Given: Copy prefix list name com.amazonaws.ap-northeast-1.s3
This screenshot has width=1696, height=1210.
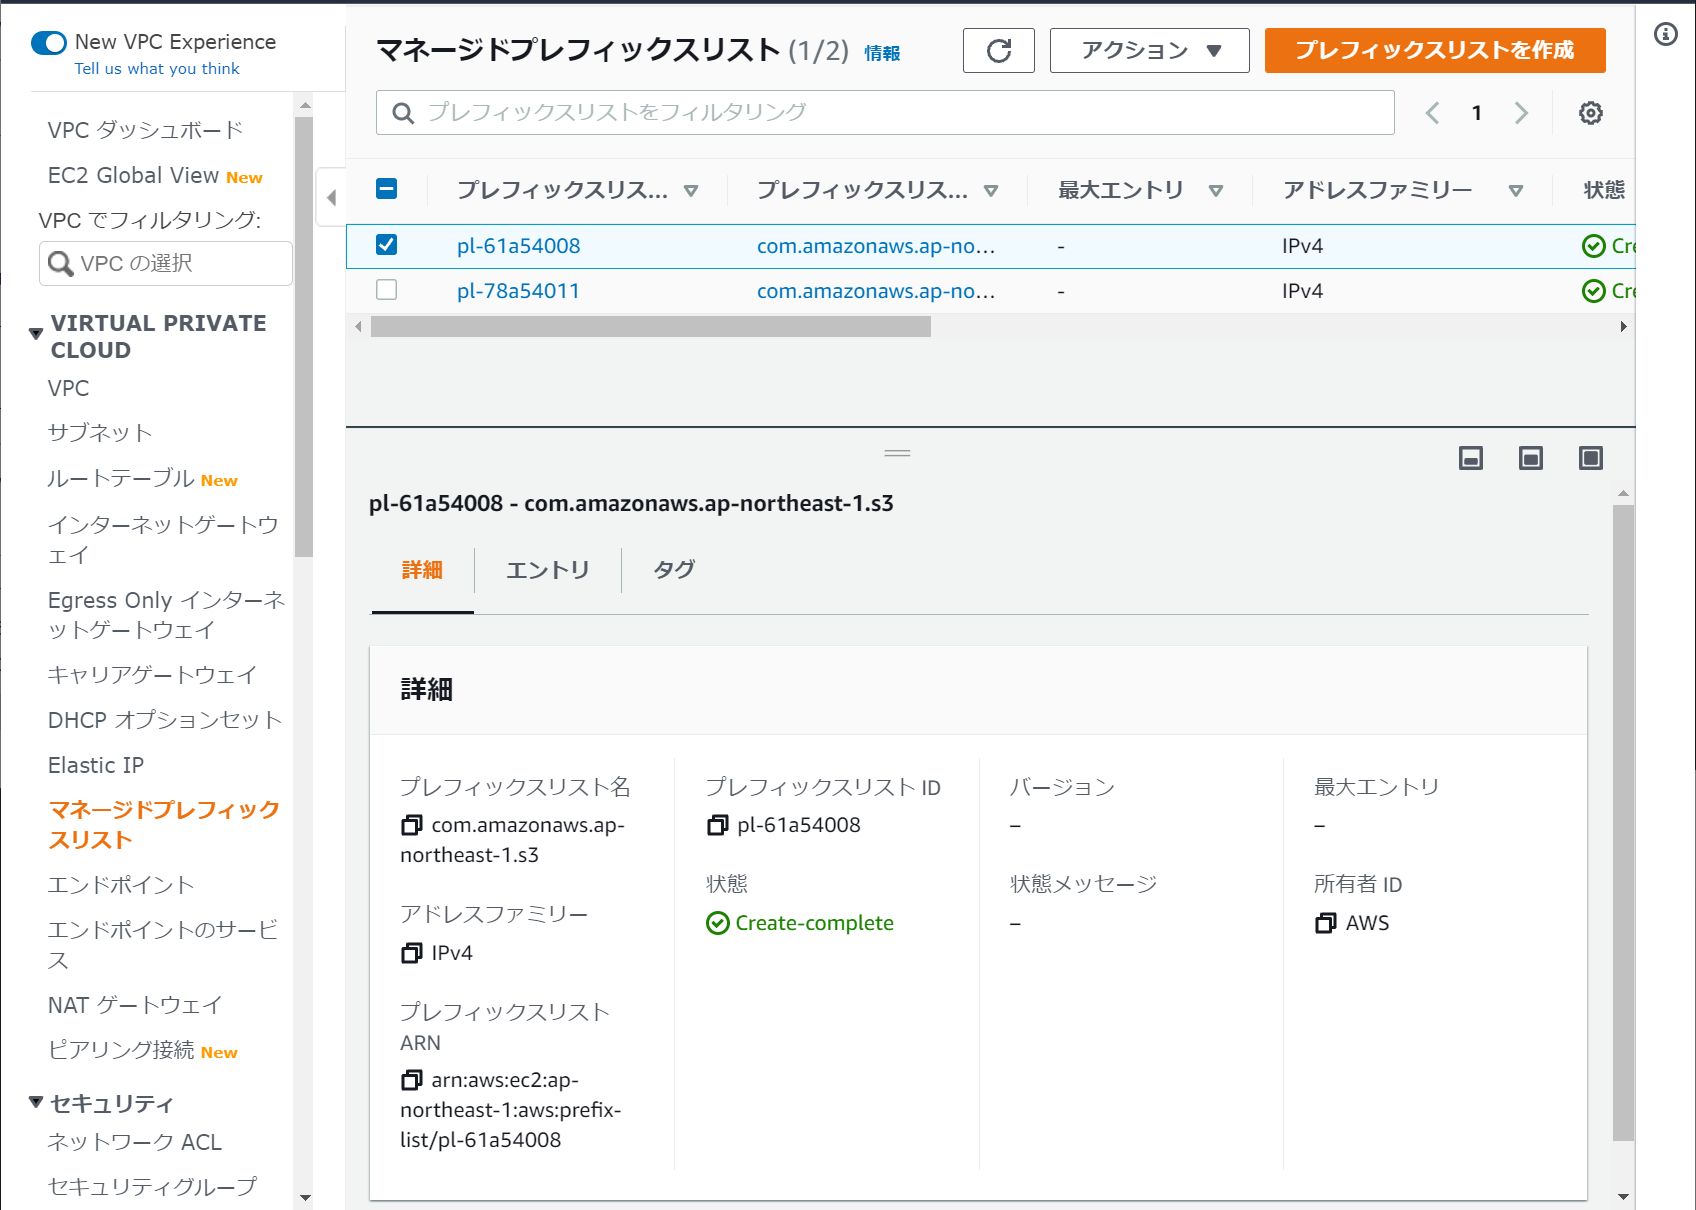Looking at the screenshot, I should [411, 825].
